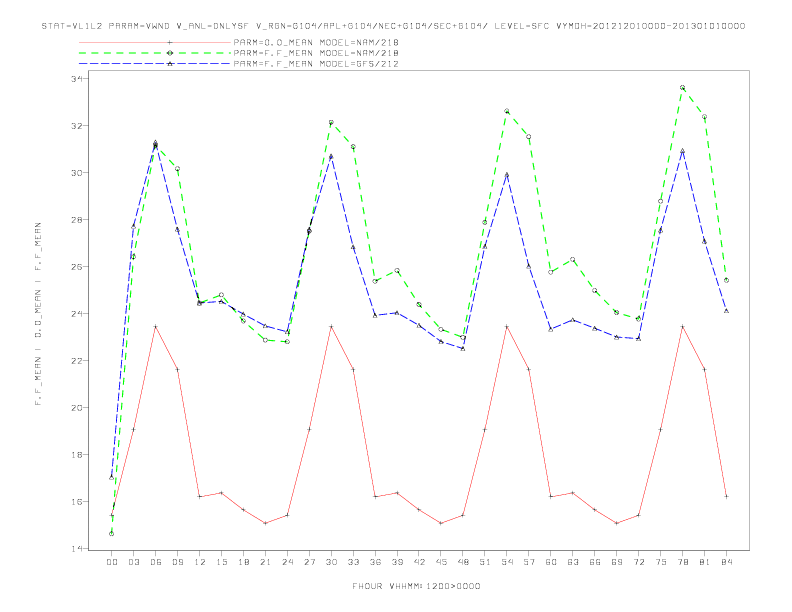Click y-axis tick label 16
Image resolution: width=792 pixels, height=612 pixels.
(x=78, y=501)
